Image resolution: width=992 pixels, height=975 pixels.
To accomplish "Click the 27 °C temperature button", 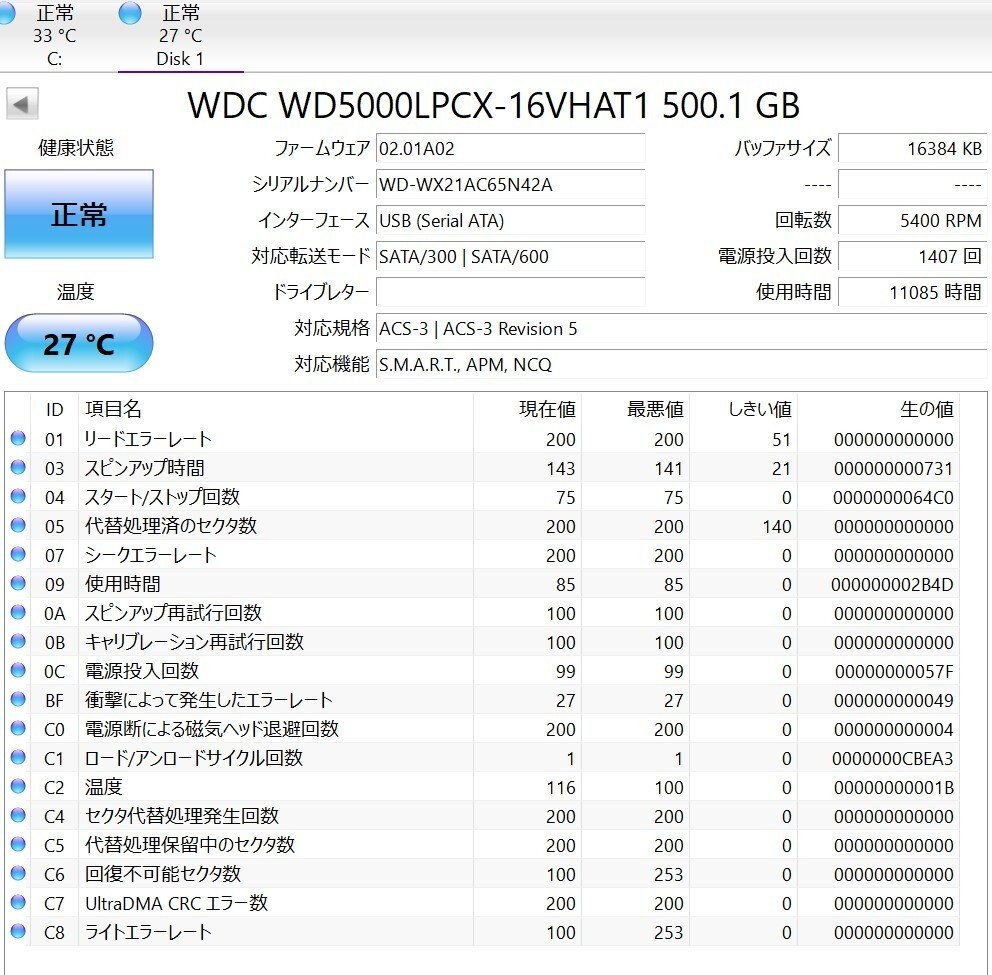I will tap(79, 344).
